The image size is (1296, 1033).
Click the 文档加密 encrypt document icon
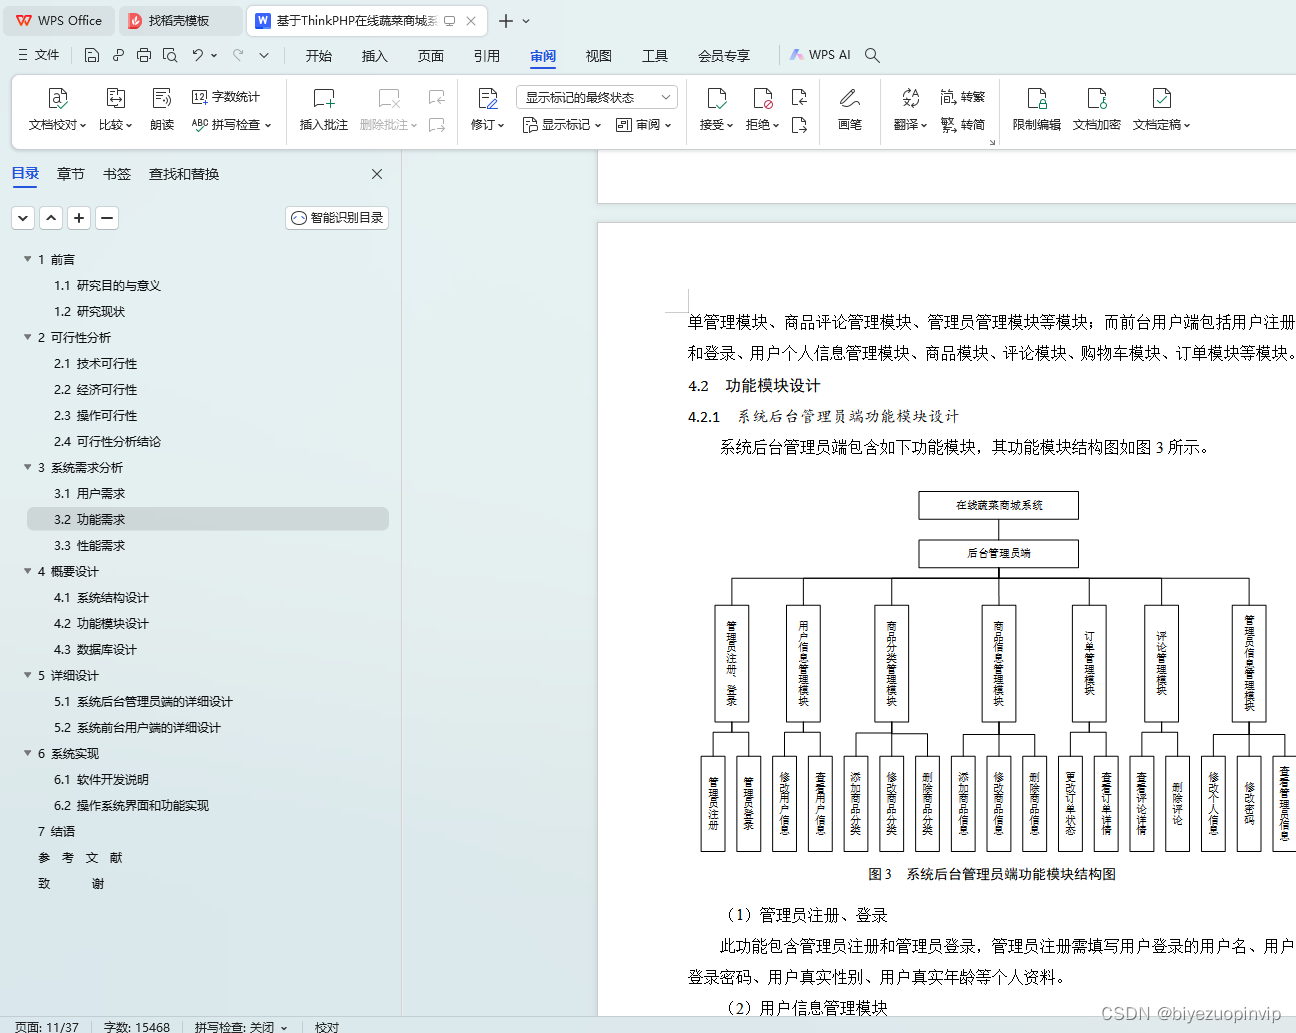coord(1097,98)
